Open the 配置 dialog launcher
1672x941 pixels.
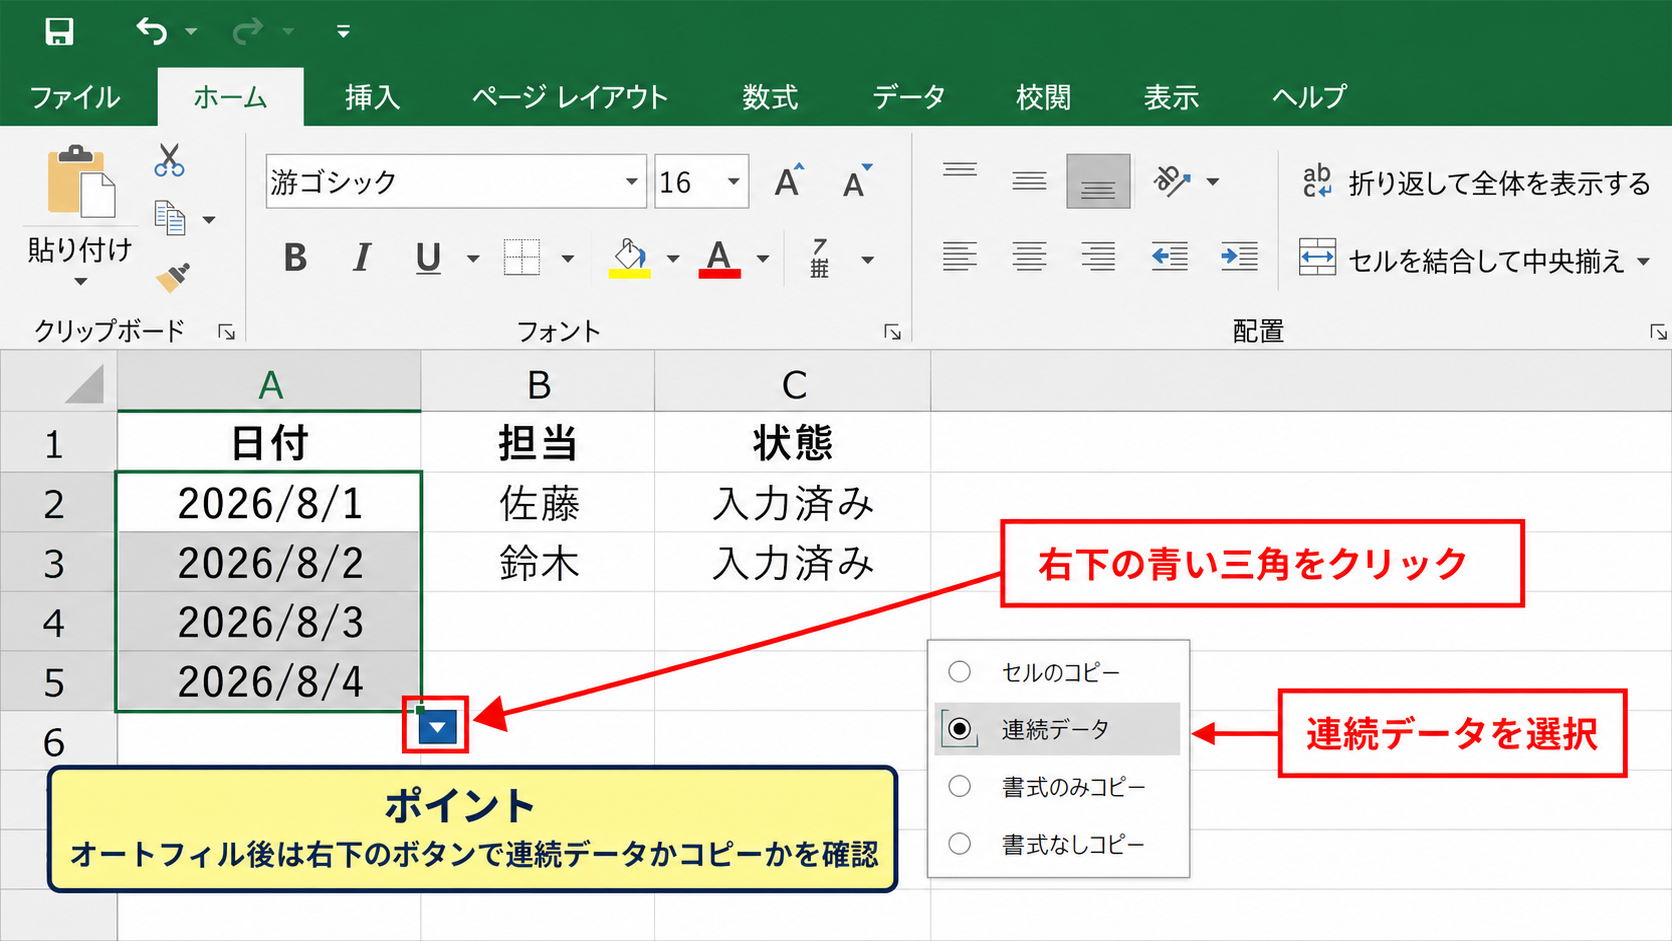(1658, 332)
